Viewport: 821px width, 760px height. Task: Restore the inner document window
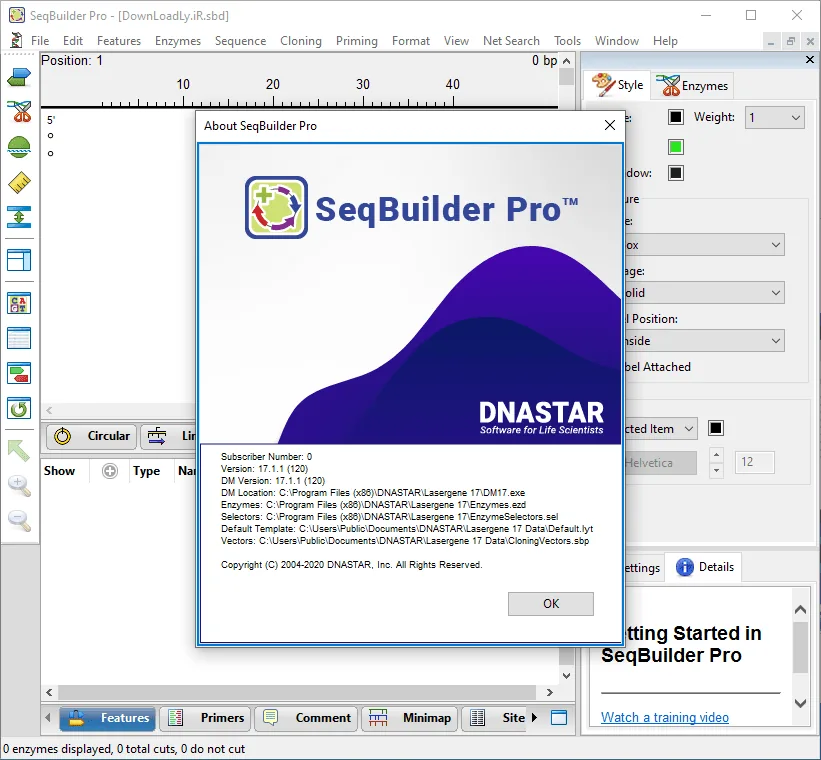click(x=791, y=41)
